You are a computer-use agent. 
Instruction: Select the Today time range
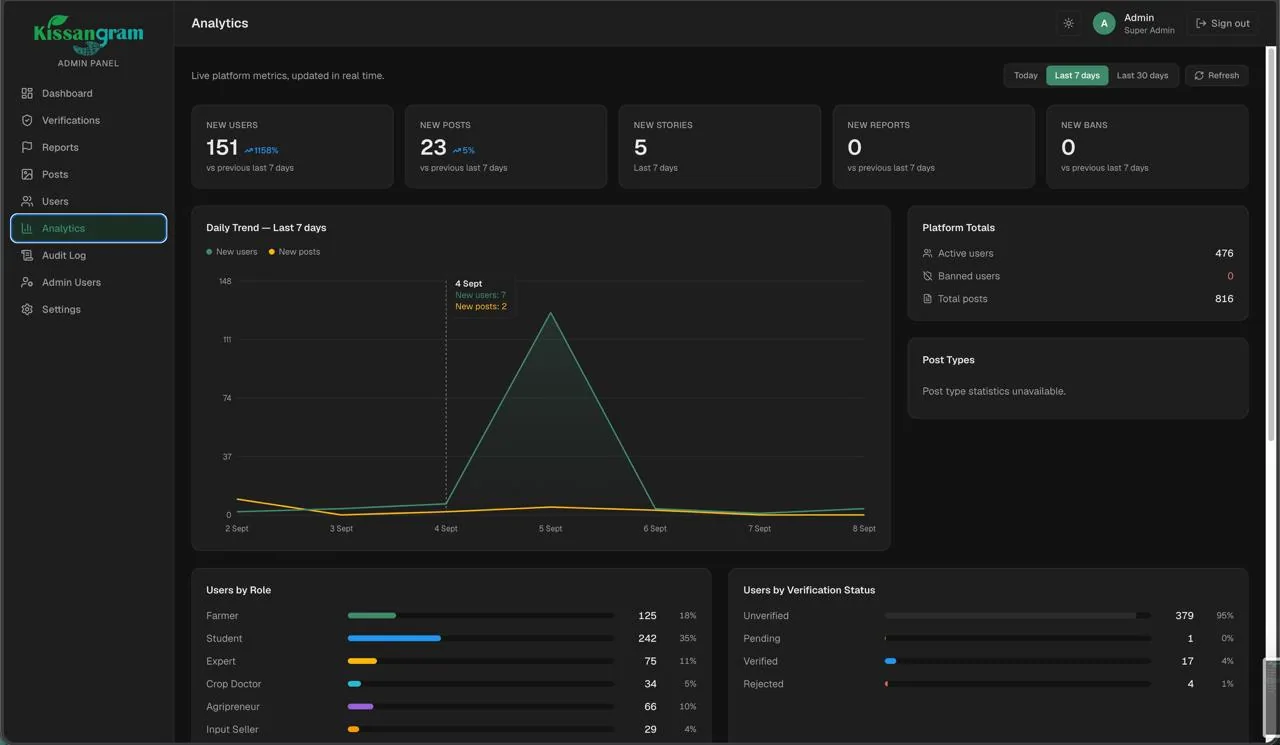click(x=1025, y=75)
